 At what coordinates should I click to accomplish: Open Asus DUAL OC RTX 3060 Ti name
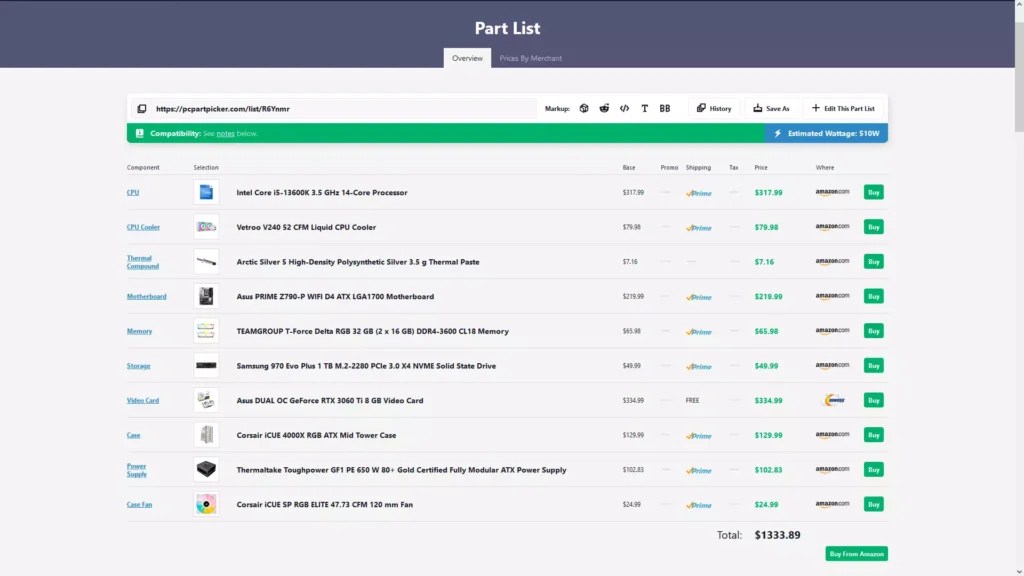pyautogui.click(x=330, y=400)
